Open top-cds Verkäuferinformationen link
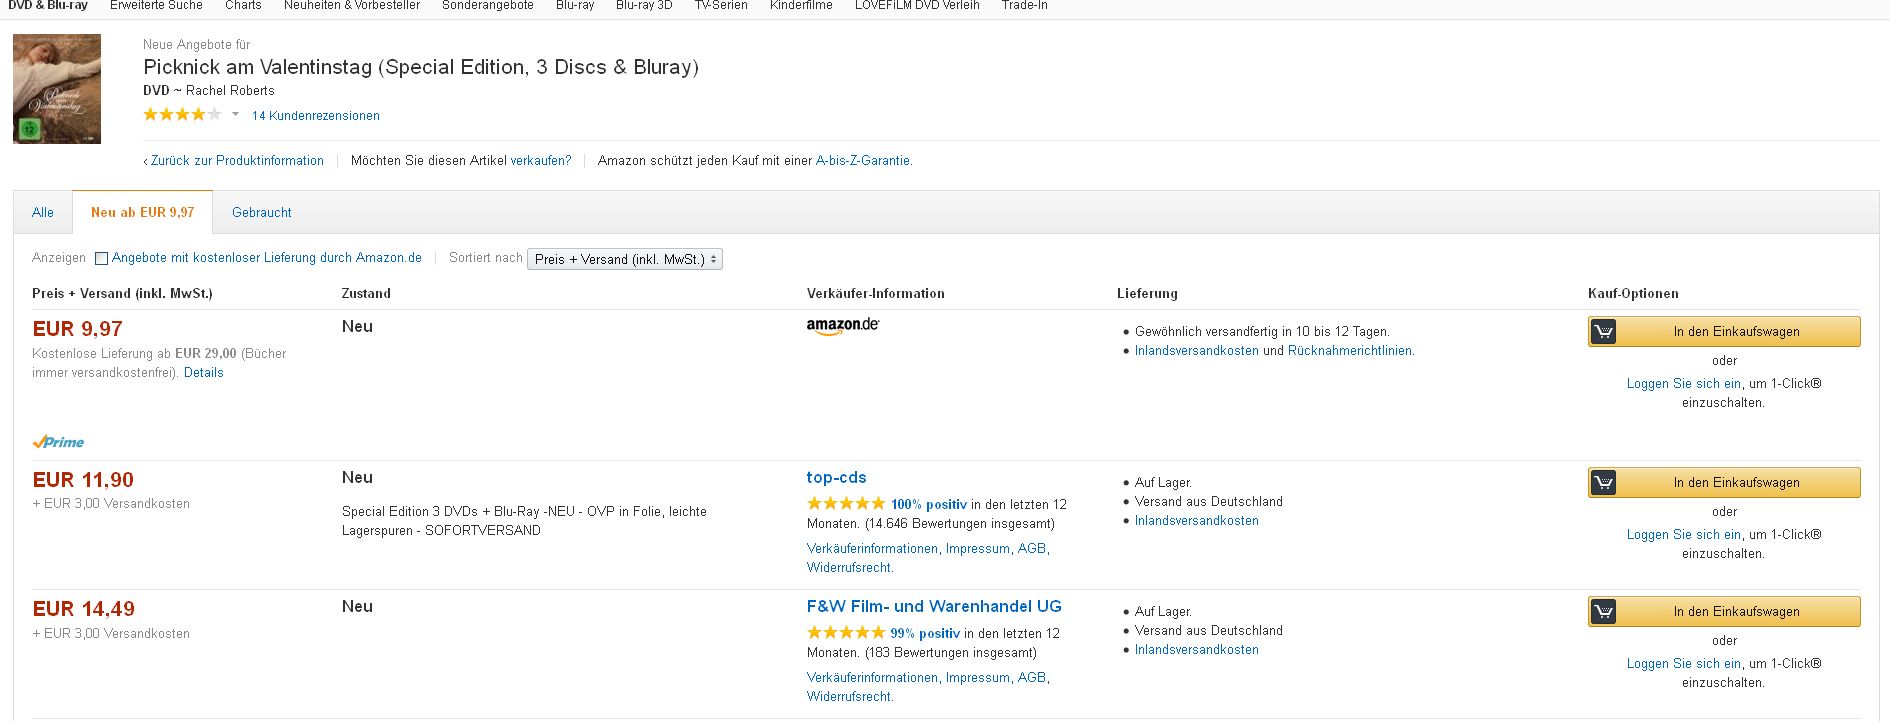 872,548
